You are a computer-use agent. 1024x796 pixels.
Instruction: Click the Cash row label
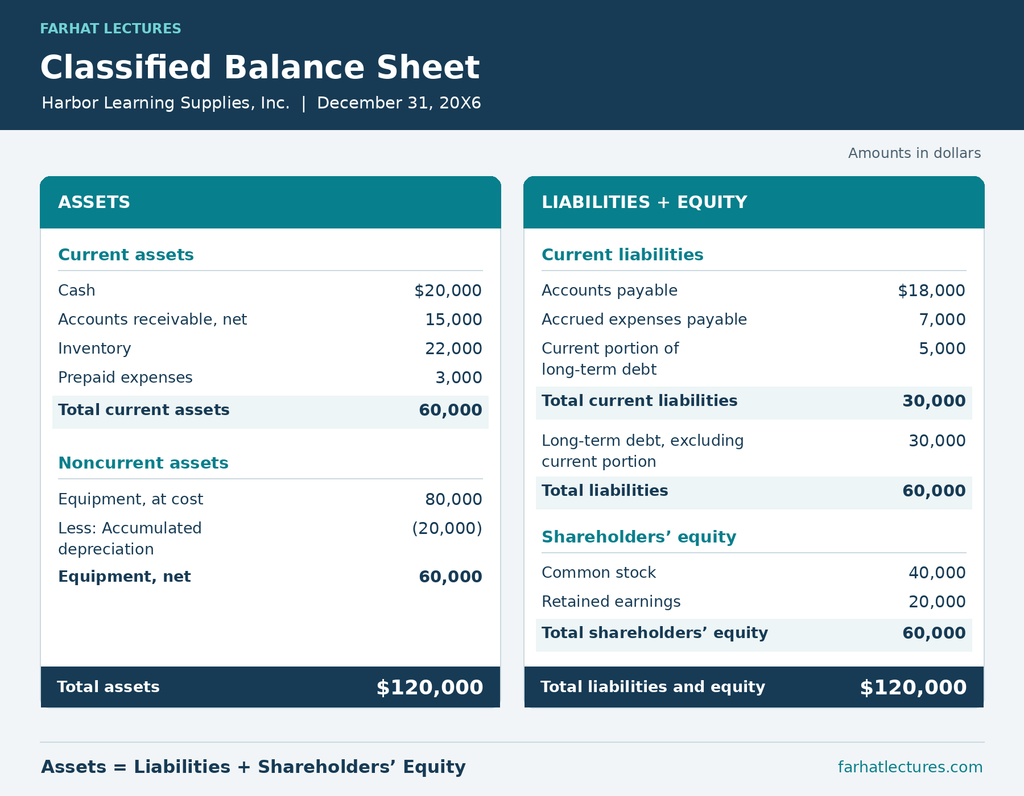point(76,290)
